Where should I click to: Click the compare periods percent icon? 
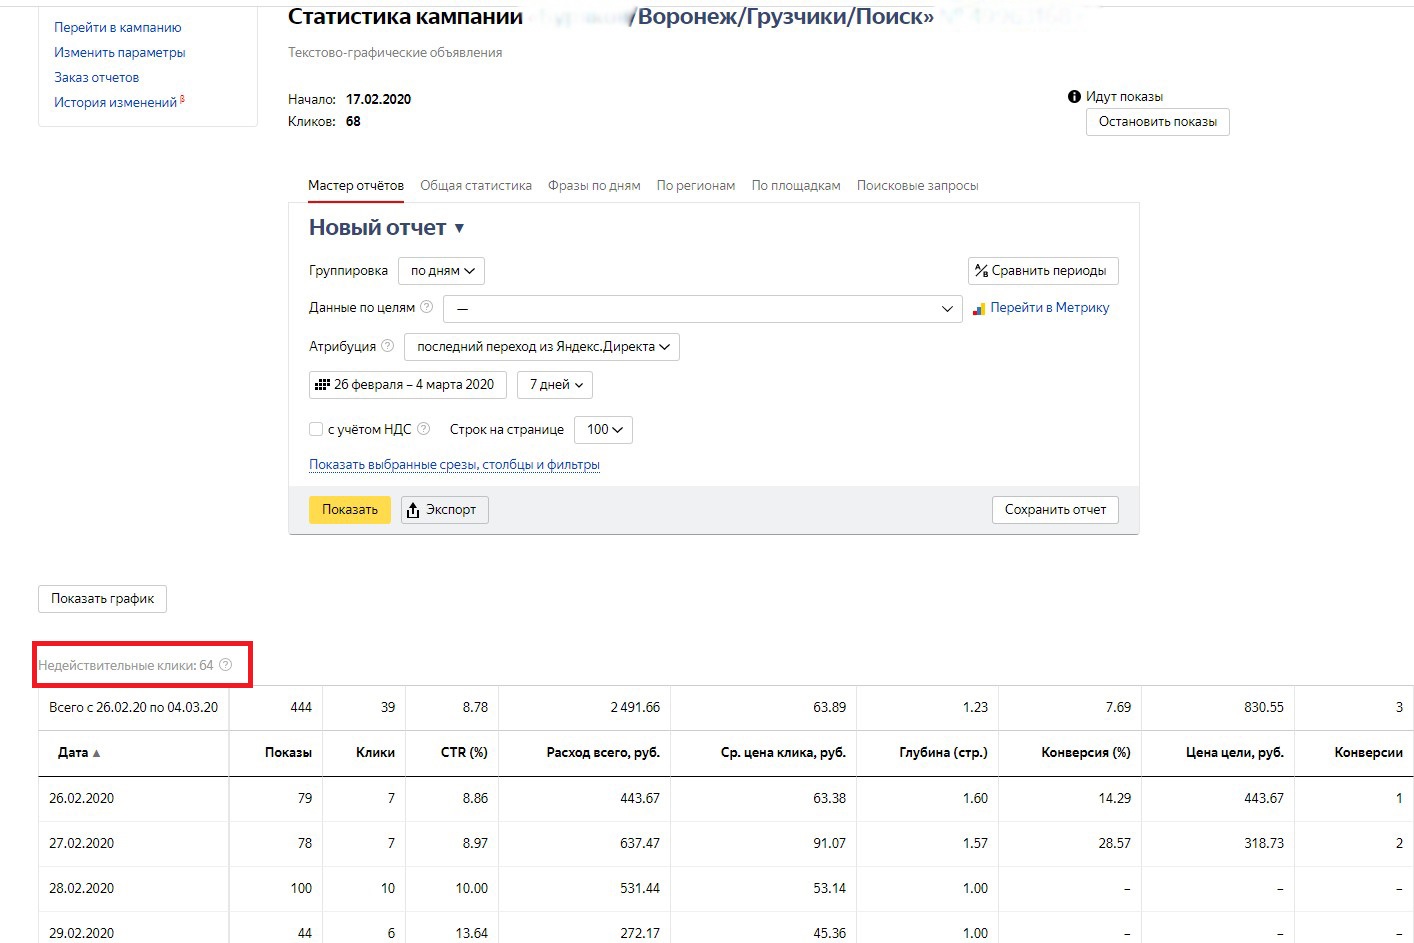click(x=981, y=271)
